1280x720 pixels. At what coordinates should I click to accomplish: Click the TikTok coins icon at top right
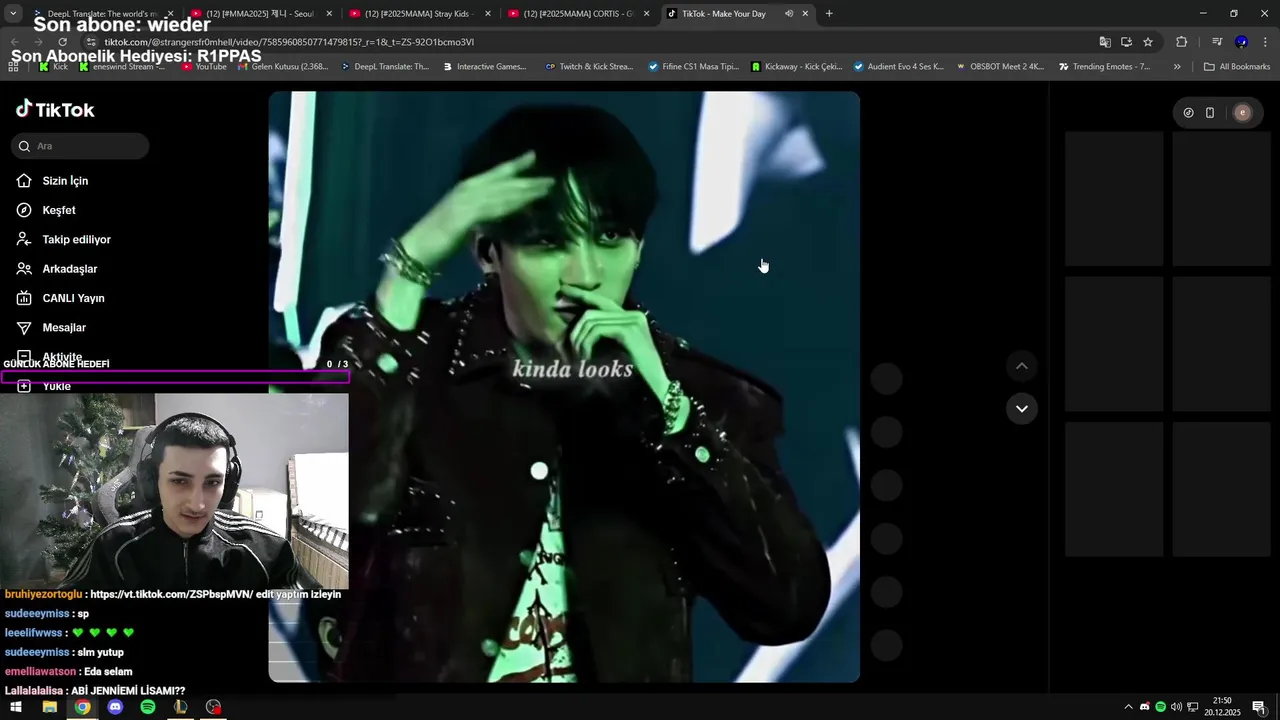[1188, 113]
